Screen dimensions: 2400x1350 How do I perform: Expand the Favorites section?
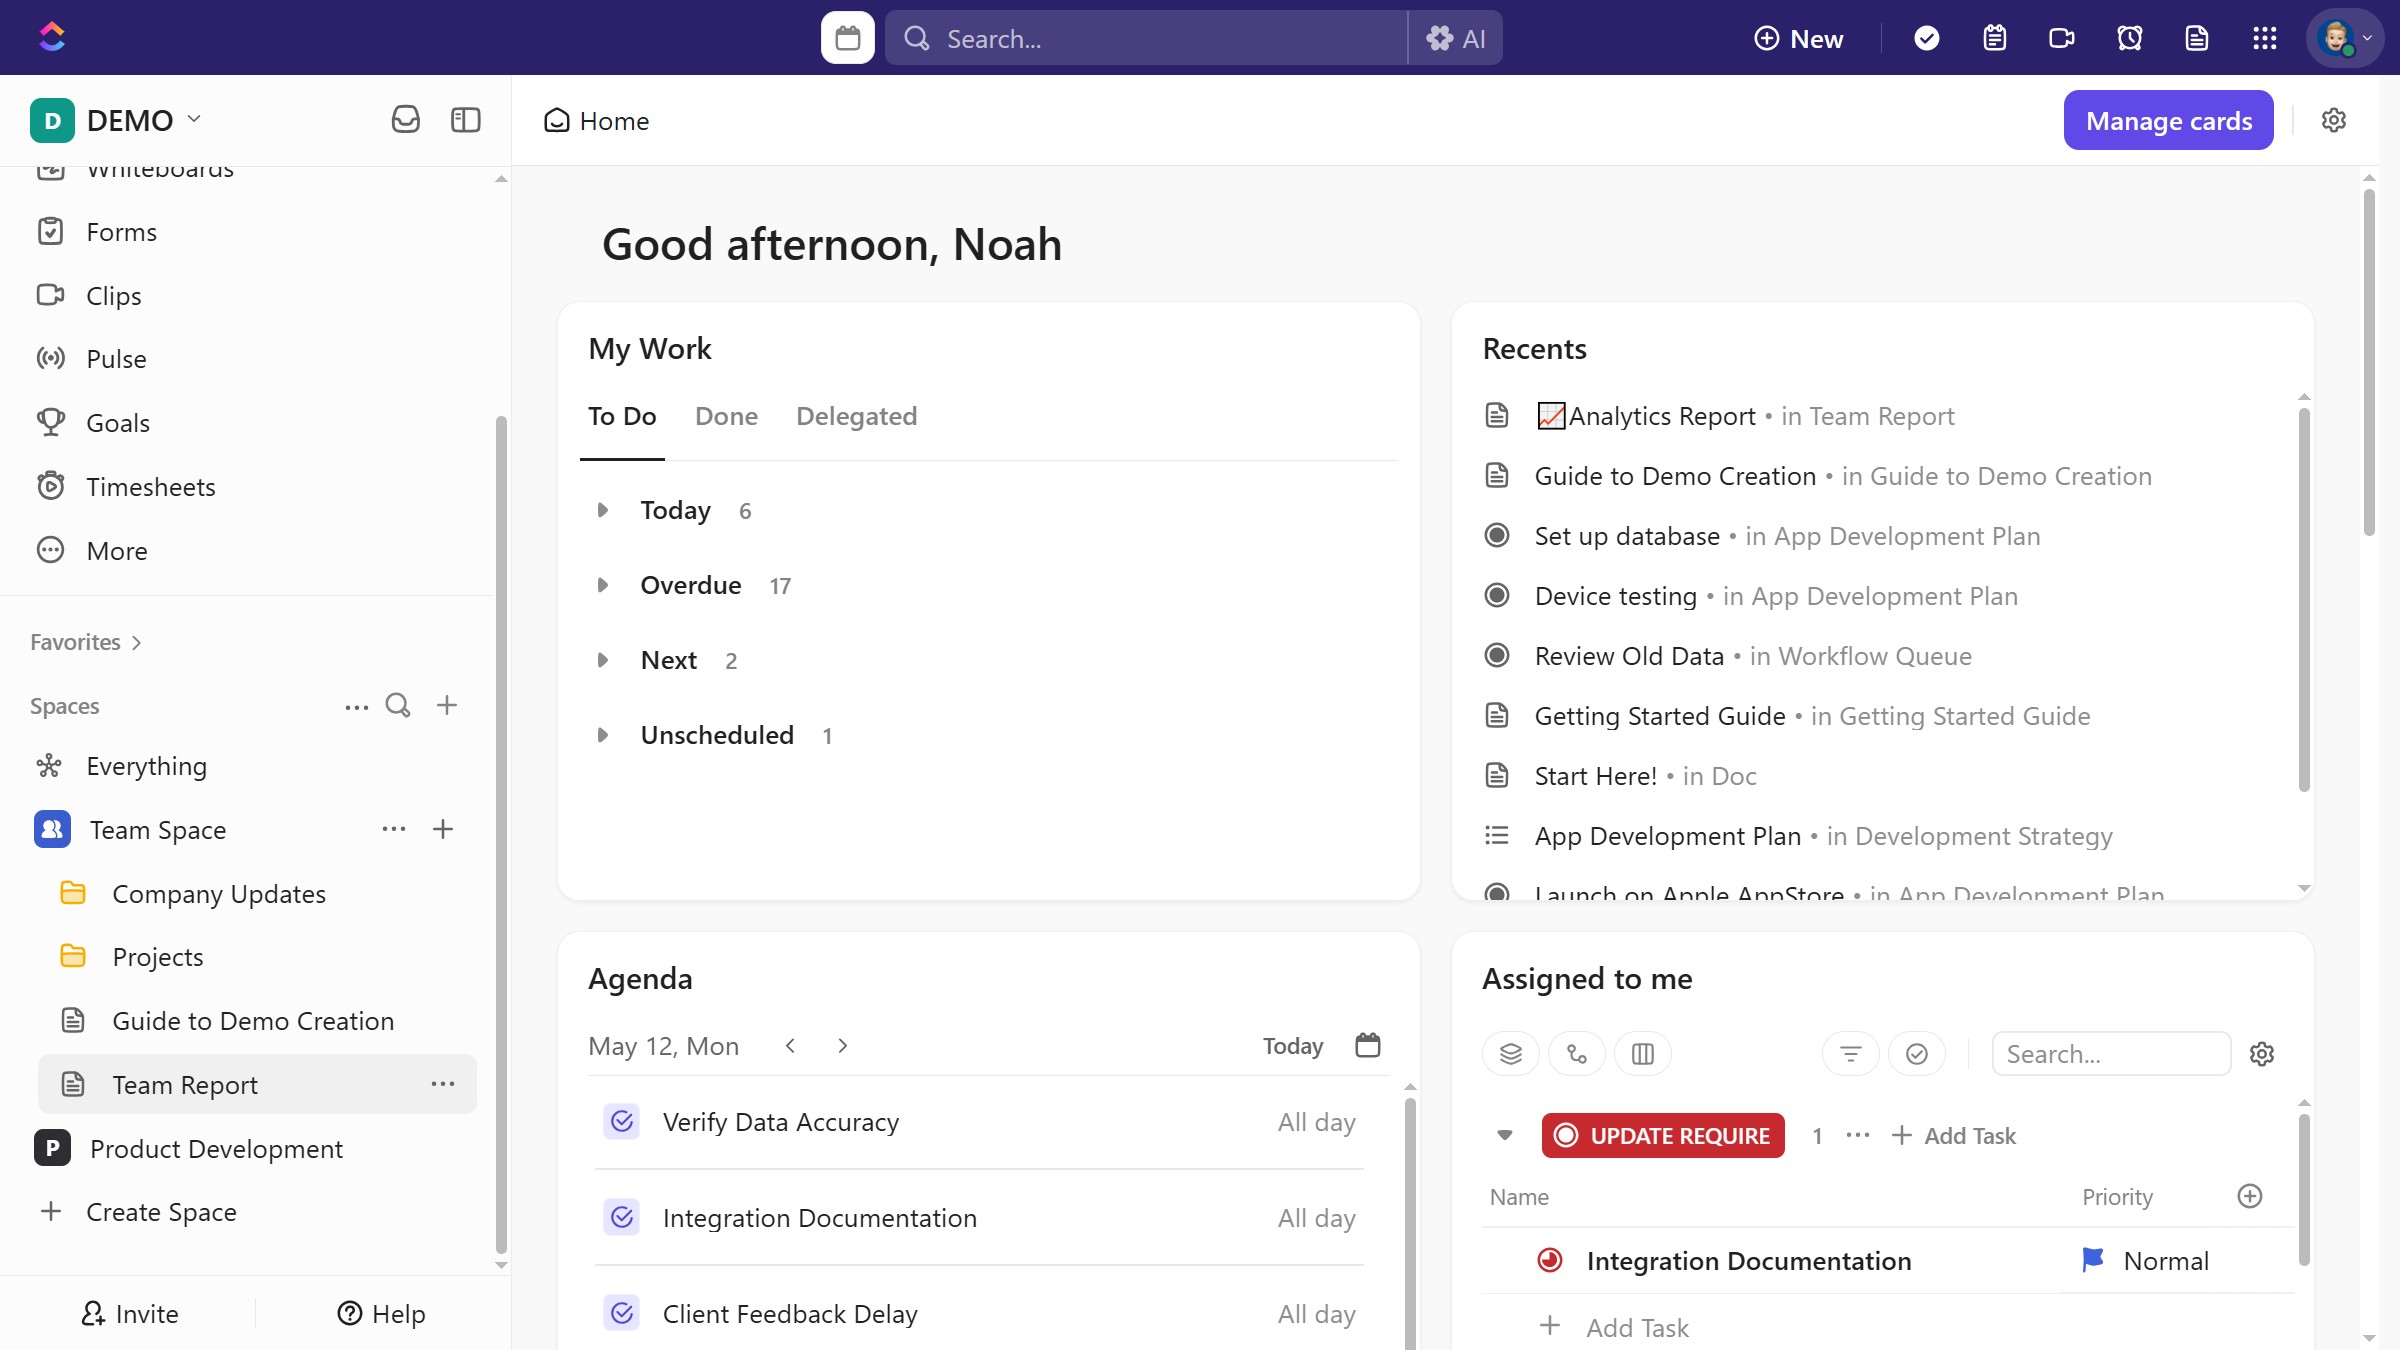[x=86, y=642]
